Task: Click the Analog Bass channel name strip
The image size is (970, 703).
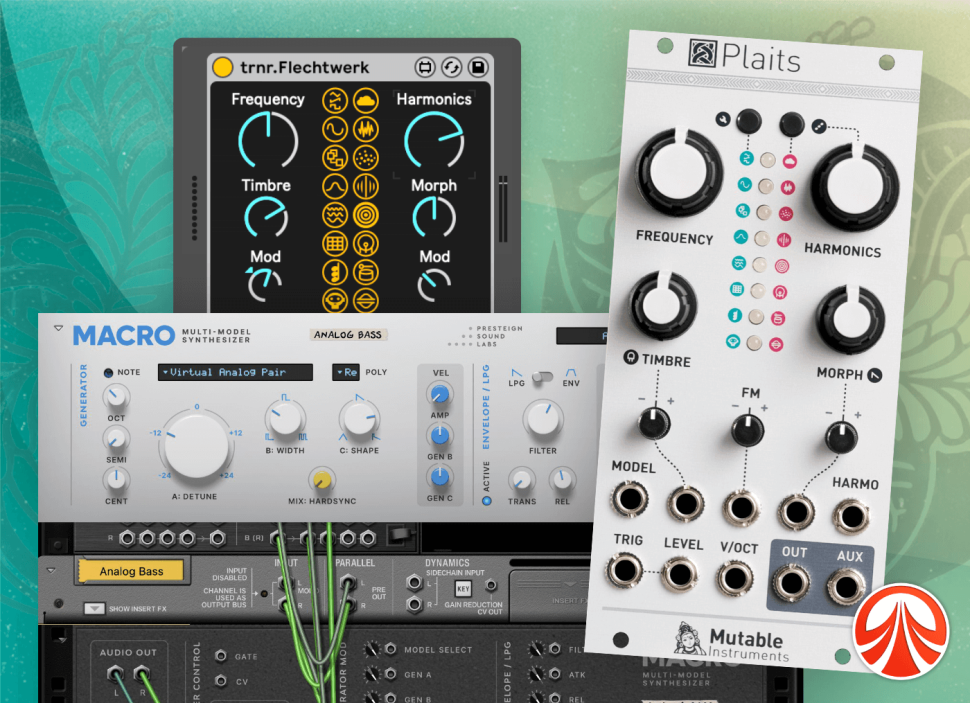Action: (x=131, y=571)
